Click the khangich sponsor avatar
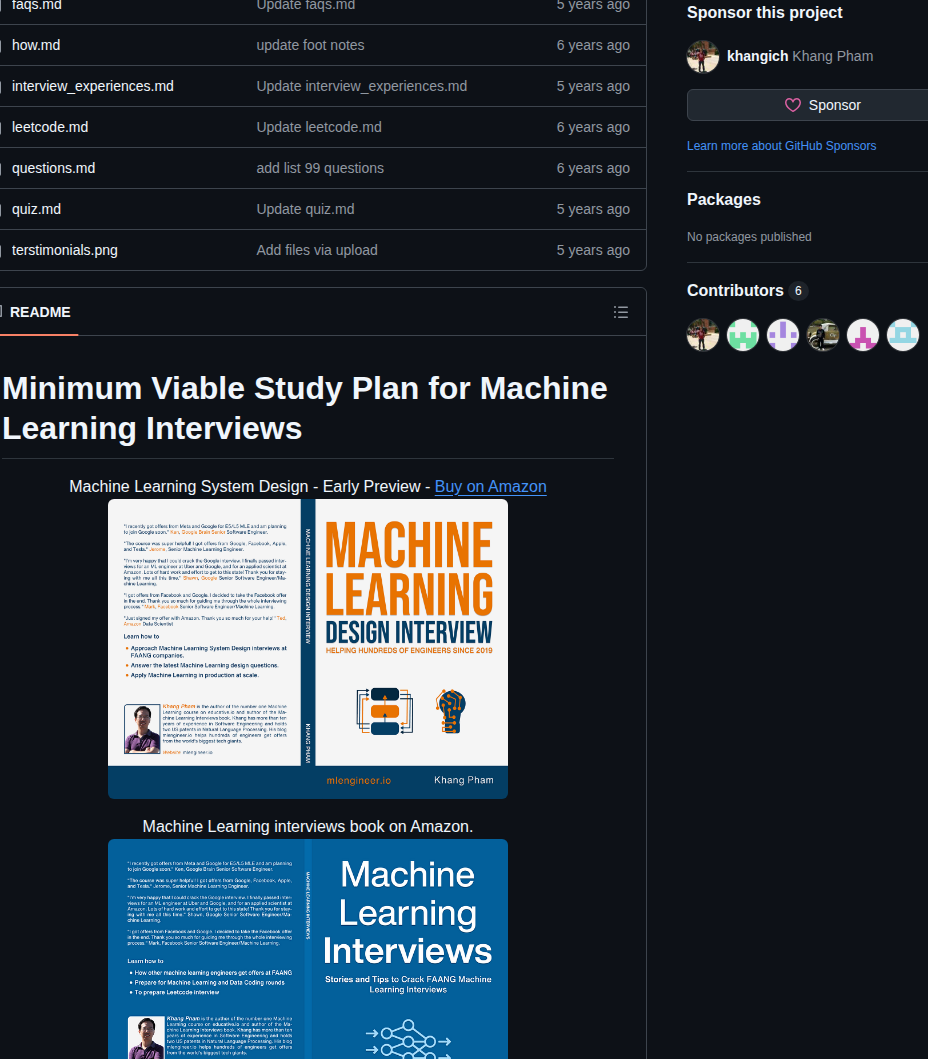Image resolution: width=928 pixels, height=1059 pixels. tap(702, 56)
